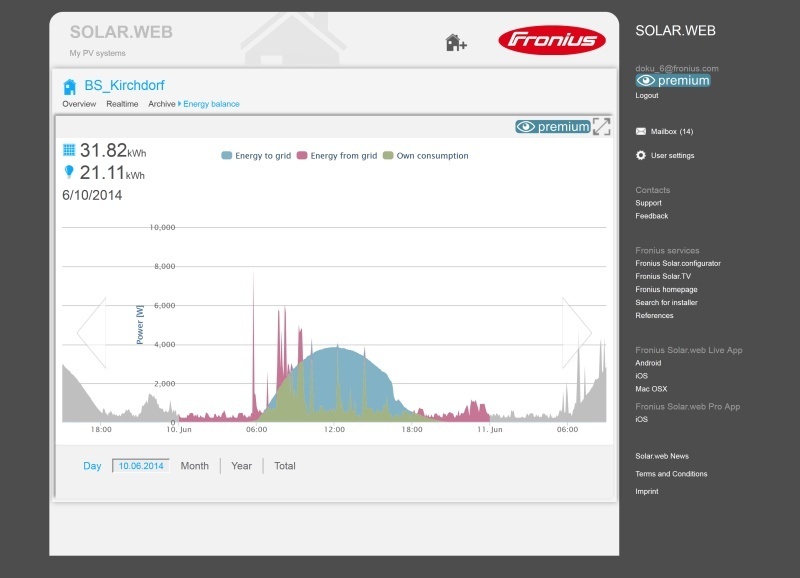Click the Fronius logo

[x=552, y=40]
